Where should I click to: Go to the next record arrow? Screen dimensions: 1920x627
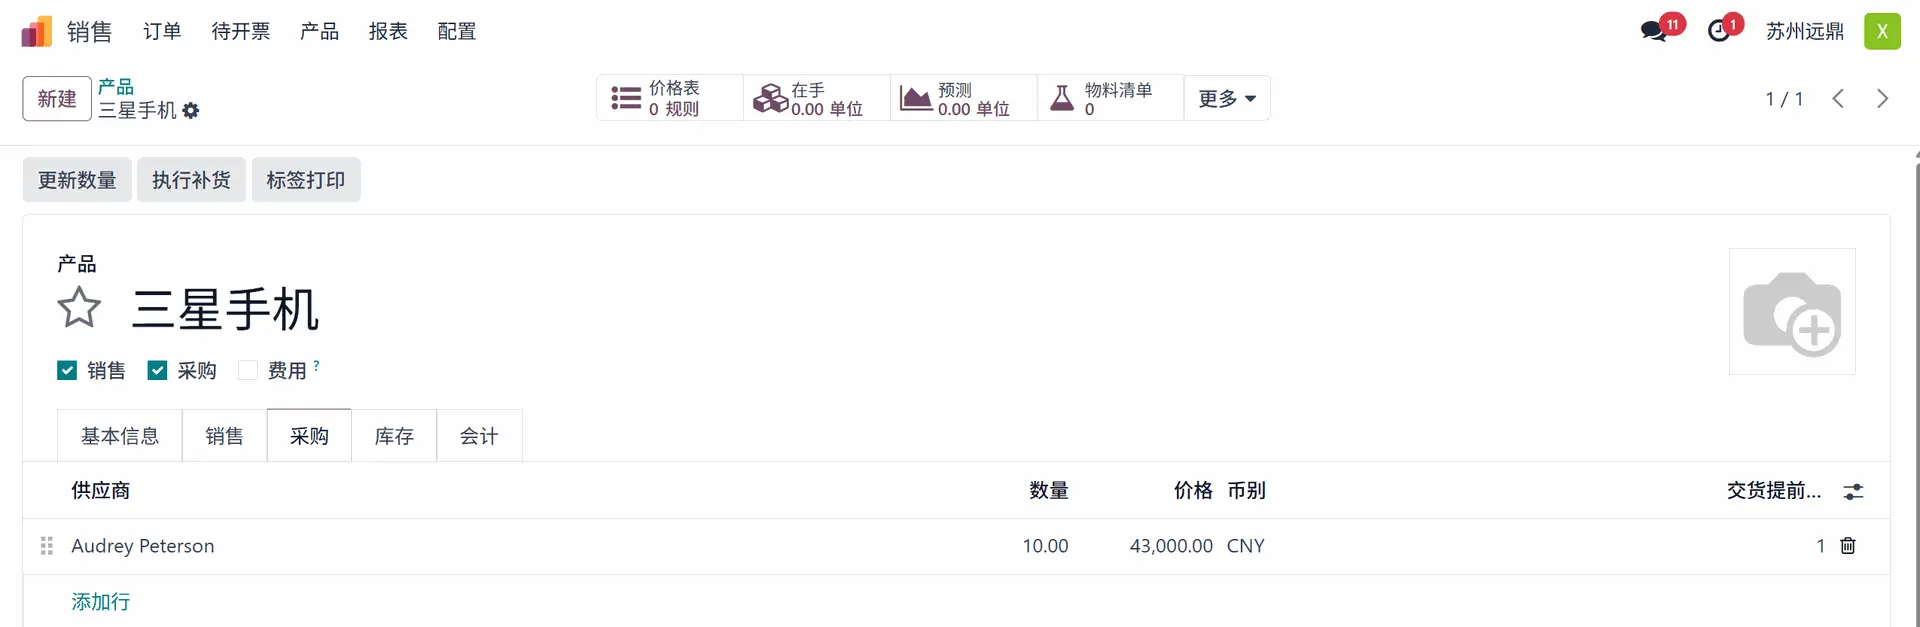pyautogui.click(x=1882, y=98)
